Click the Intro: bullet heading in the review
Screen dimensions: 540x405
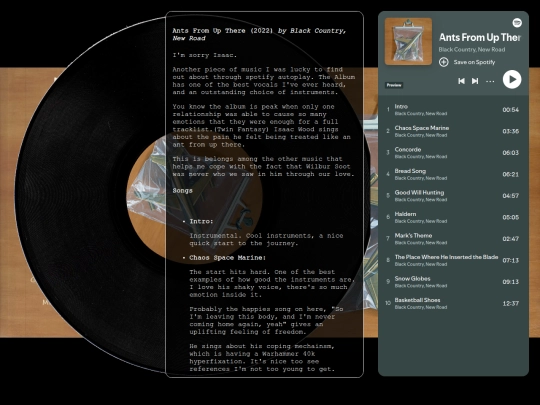(201, 221)
